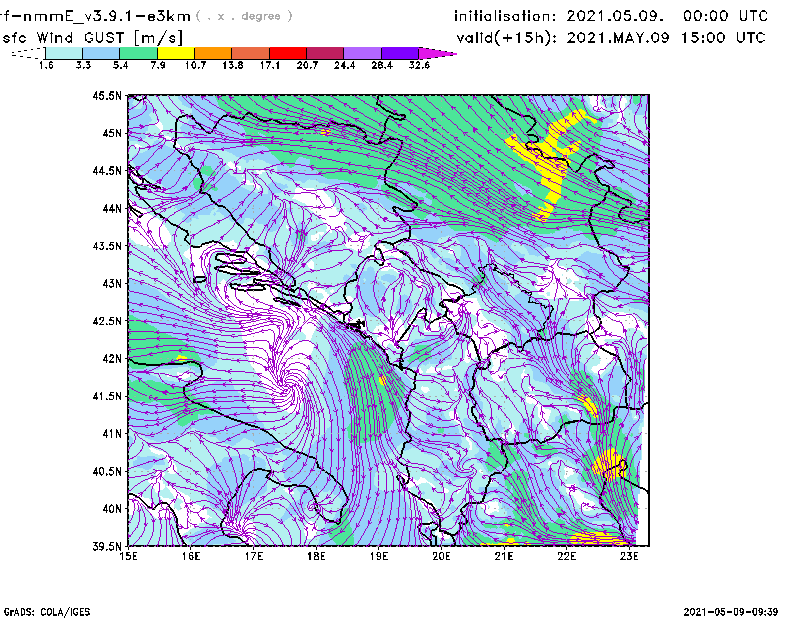Click the 'GrADS: COLA/IGES' credit text
This screenshot has height=618, width=800.
[47, 612]
